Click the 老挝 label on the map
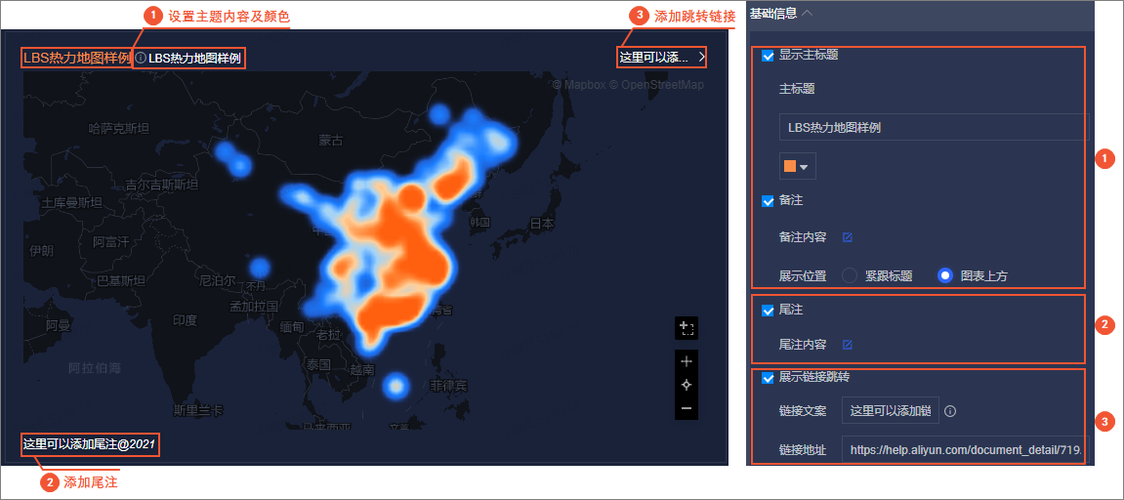Image resolution: width=1124 pixels, height=500 pixels. (328, 335)
